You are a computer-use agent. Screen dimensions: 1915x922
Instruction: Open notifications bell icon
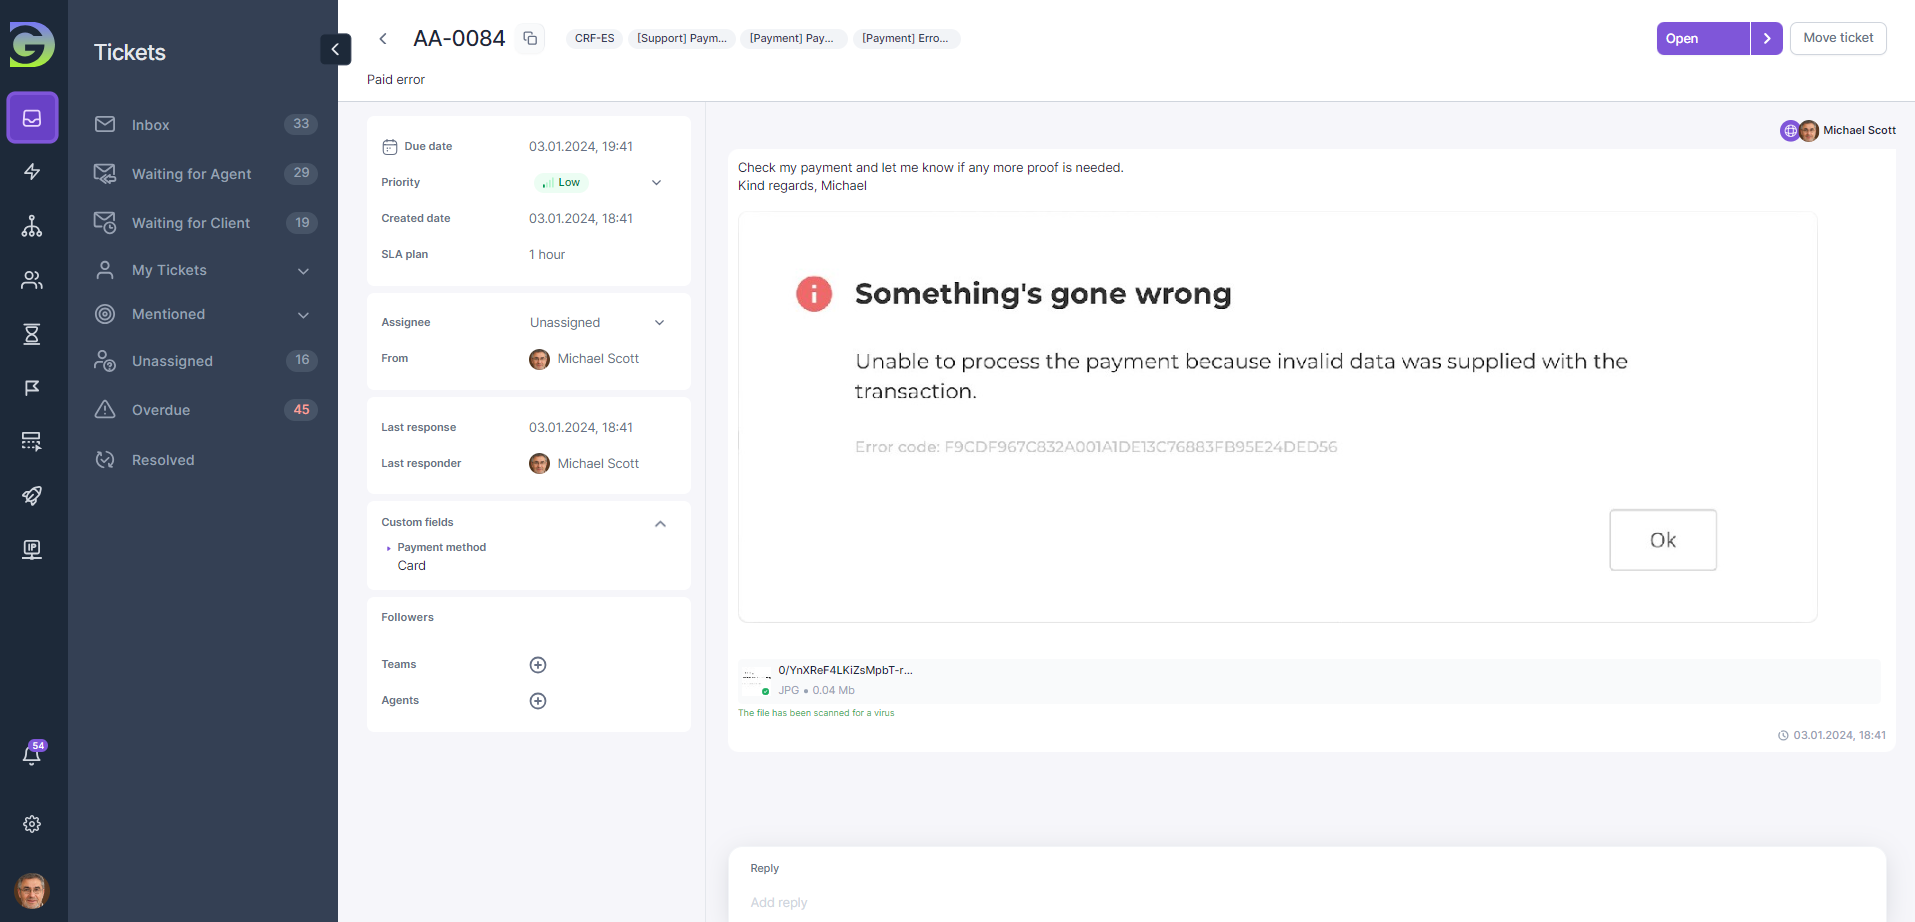pos(32,755)
